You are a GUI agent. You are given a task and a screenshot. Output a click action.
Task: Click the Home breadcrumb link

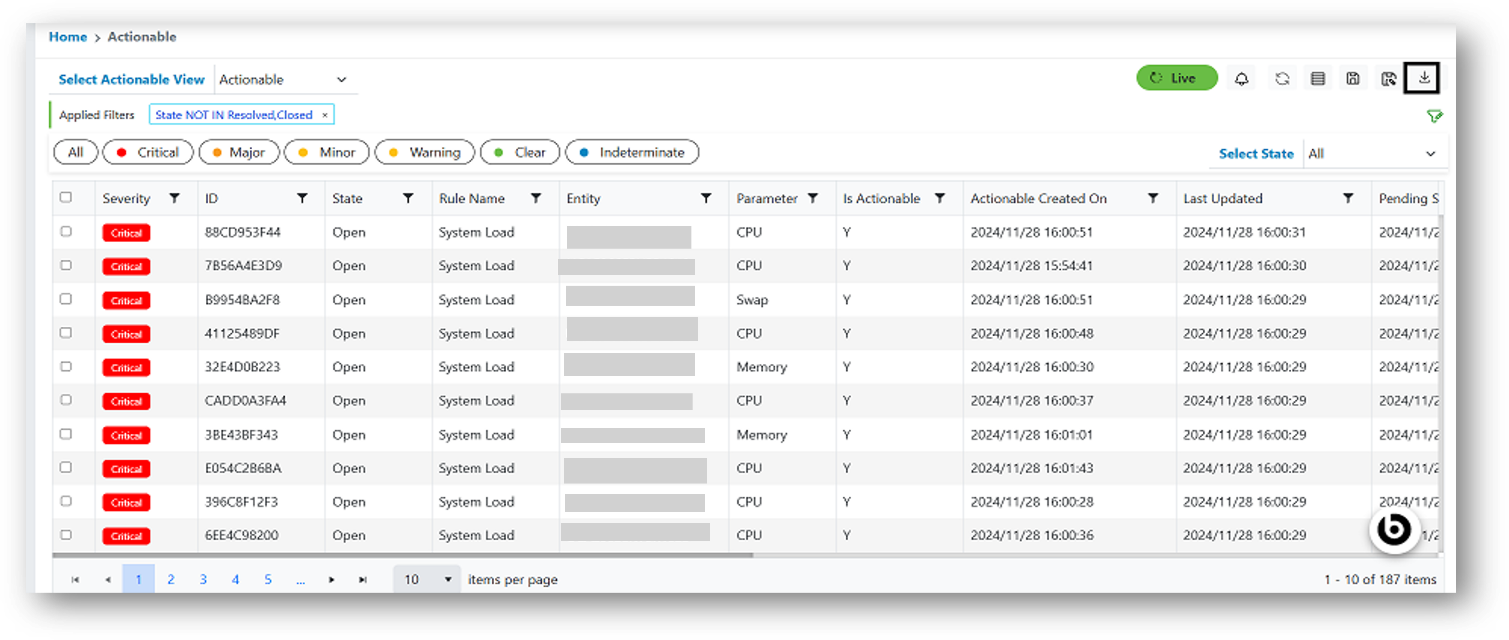[68, 37]
